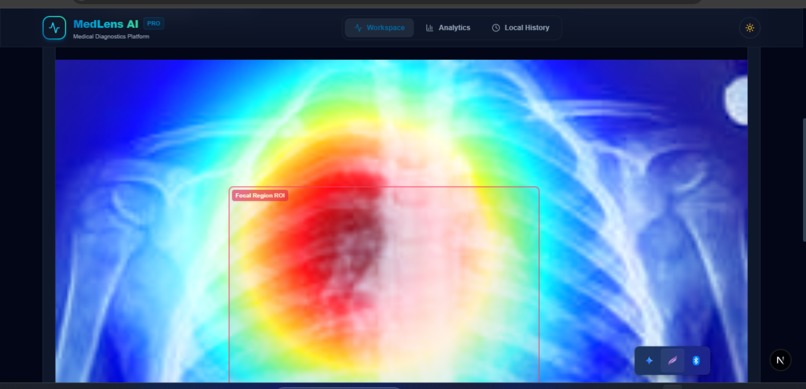Open the Local History tab

pos(520,28)
